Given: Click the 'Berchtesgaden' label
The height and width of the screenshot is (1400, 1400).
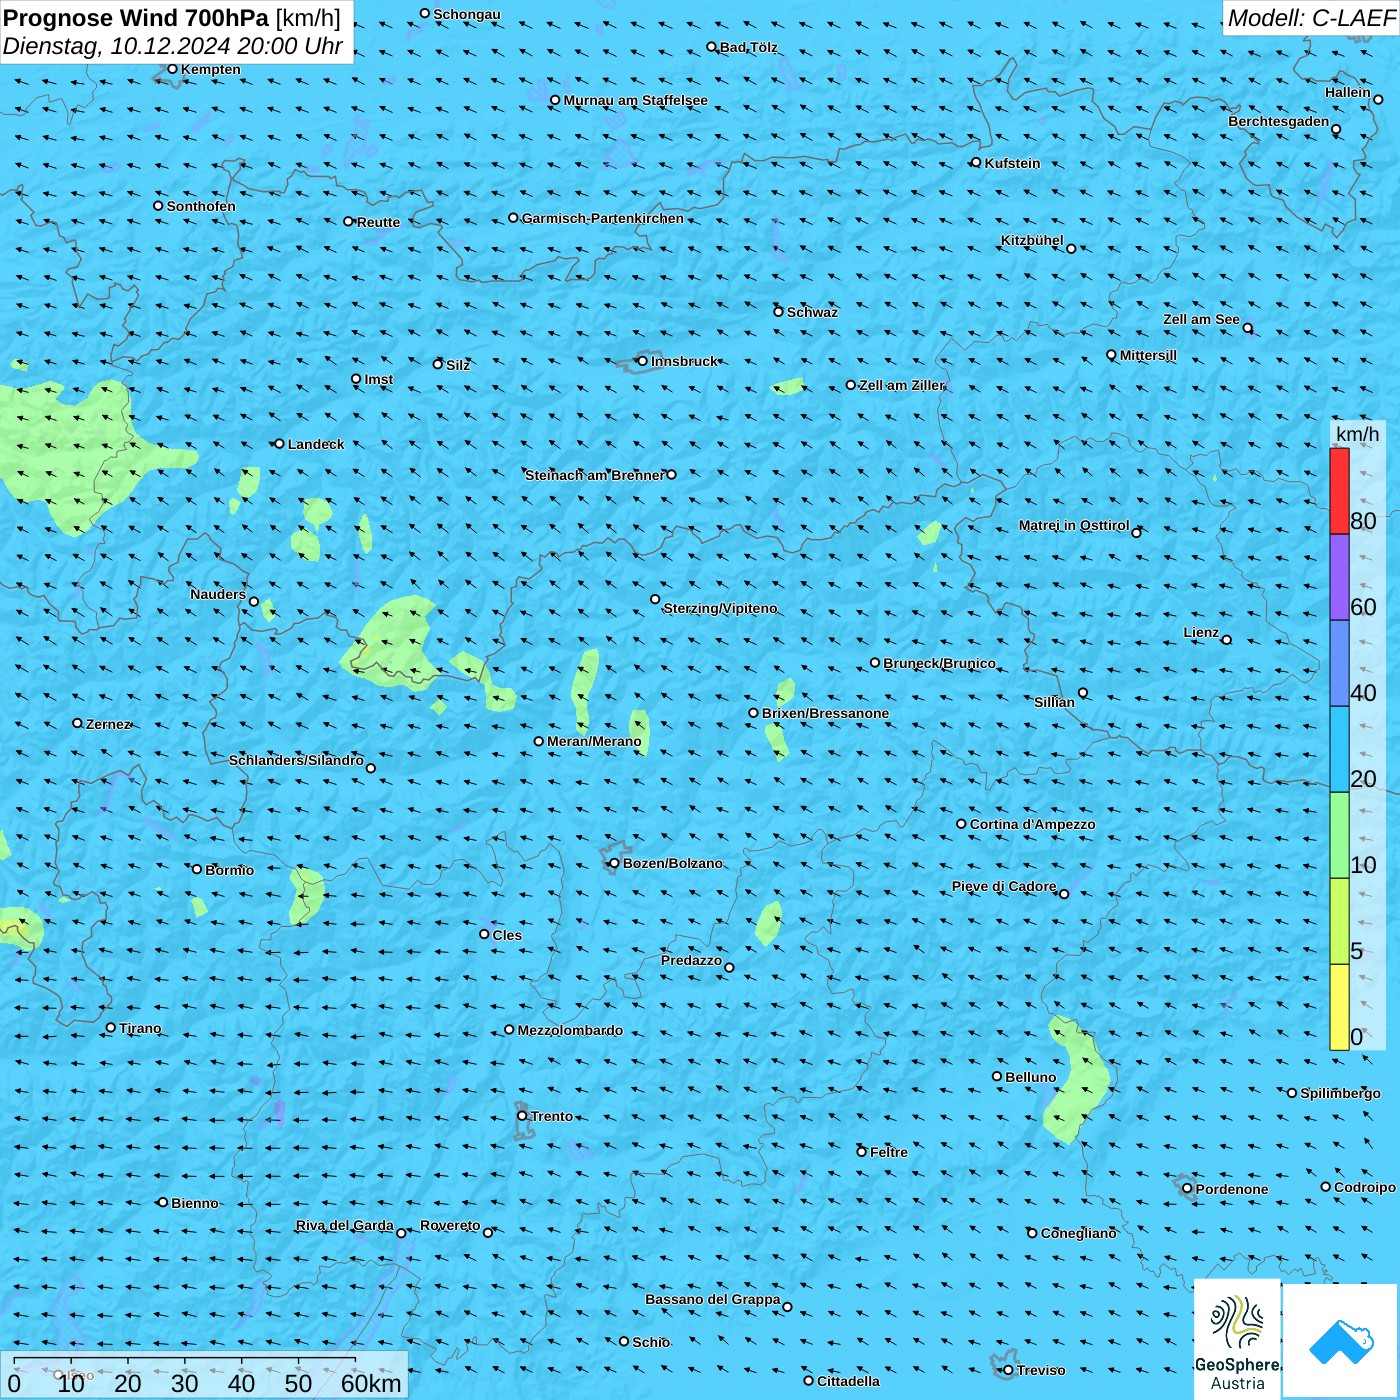Looking at the screenshot, I should [1279, 121].
